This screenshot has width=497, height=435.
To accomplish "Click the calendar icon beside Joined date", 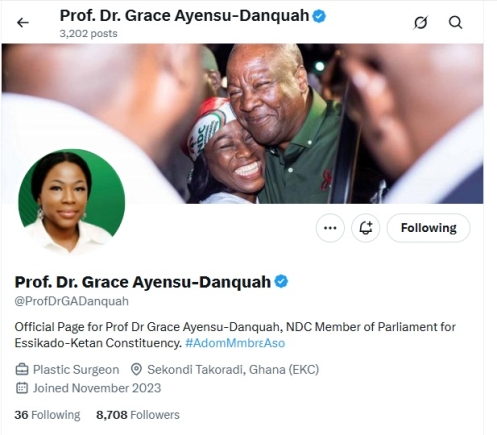I will pos(22,388).
